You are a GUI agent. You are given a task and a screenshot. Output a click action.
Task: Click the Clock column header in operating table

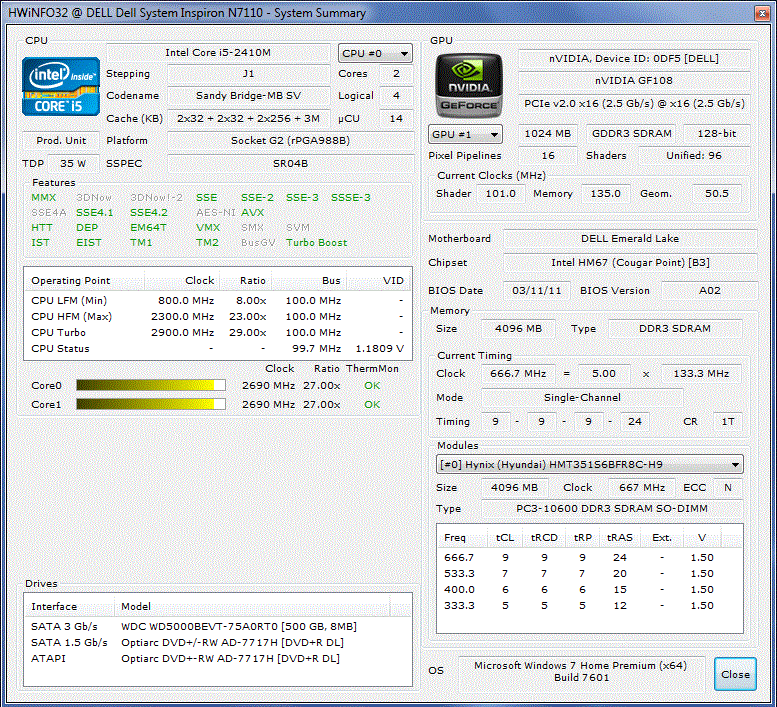[182, 280]
